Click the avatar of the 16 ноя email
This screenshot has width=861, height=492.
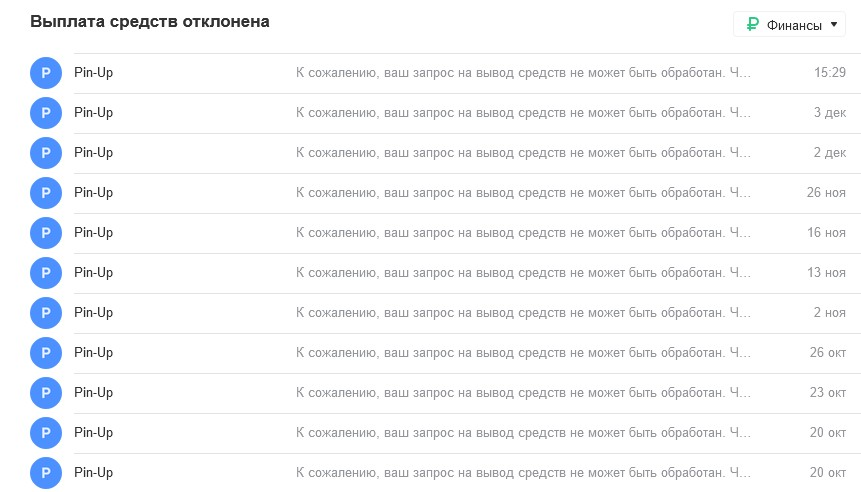pos(46,233)
